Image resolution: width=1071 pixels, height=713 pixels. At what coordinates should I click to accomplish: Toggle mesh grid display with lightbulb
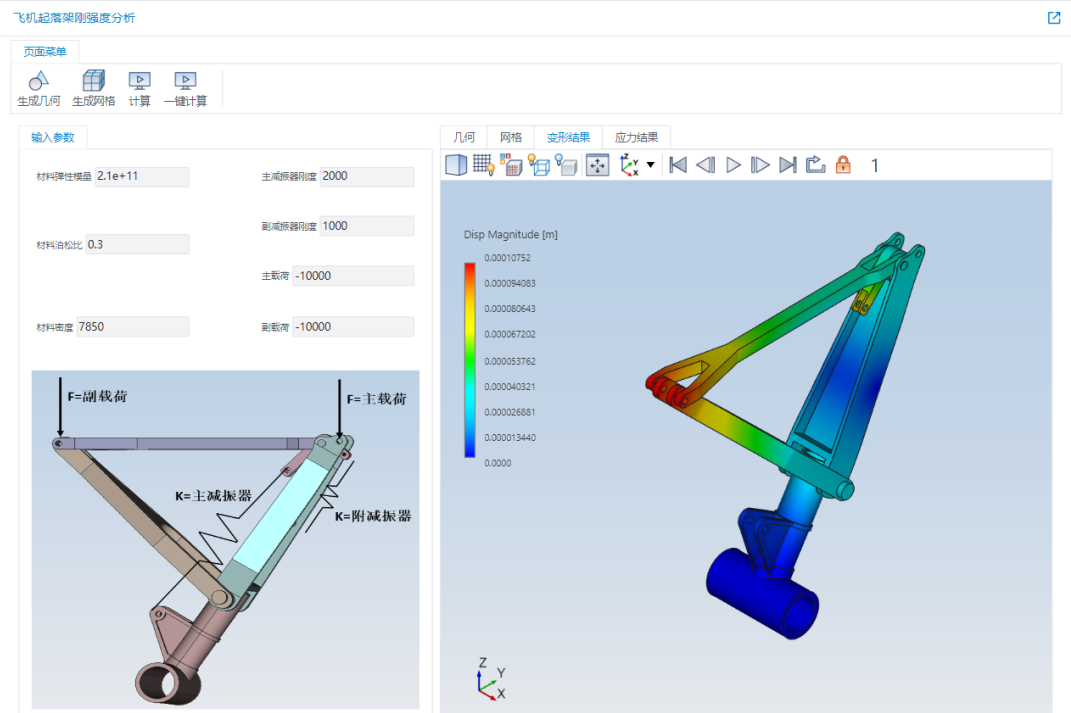click(x=484, y=165)
